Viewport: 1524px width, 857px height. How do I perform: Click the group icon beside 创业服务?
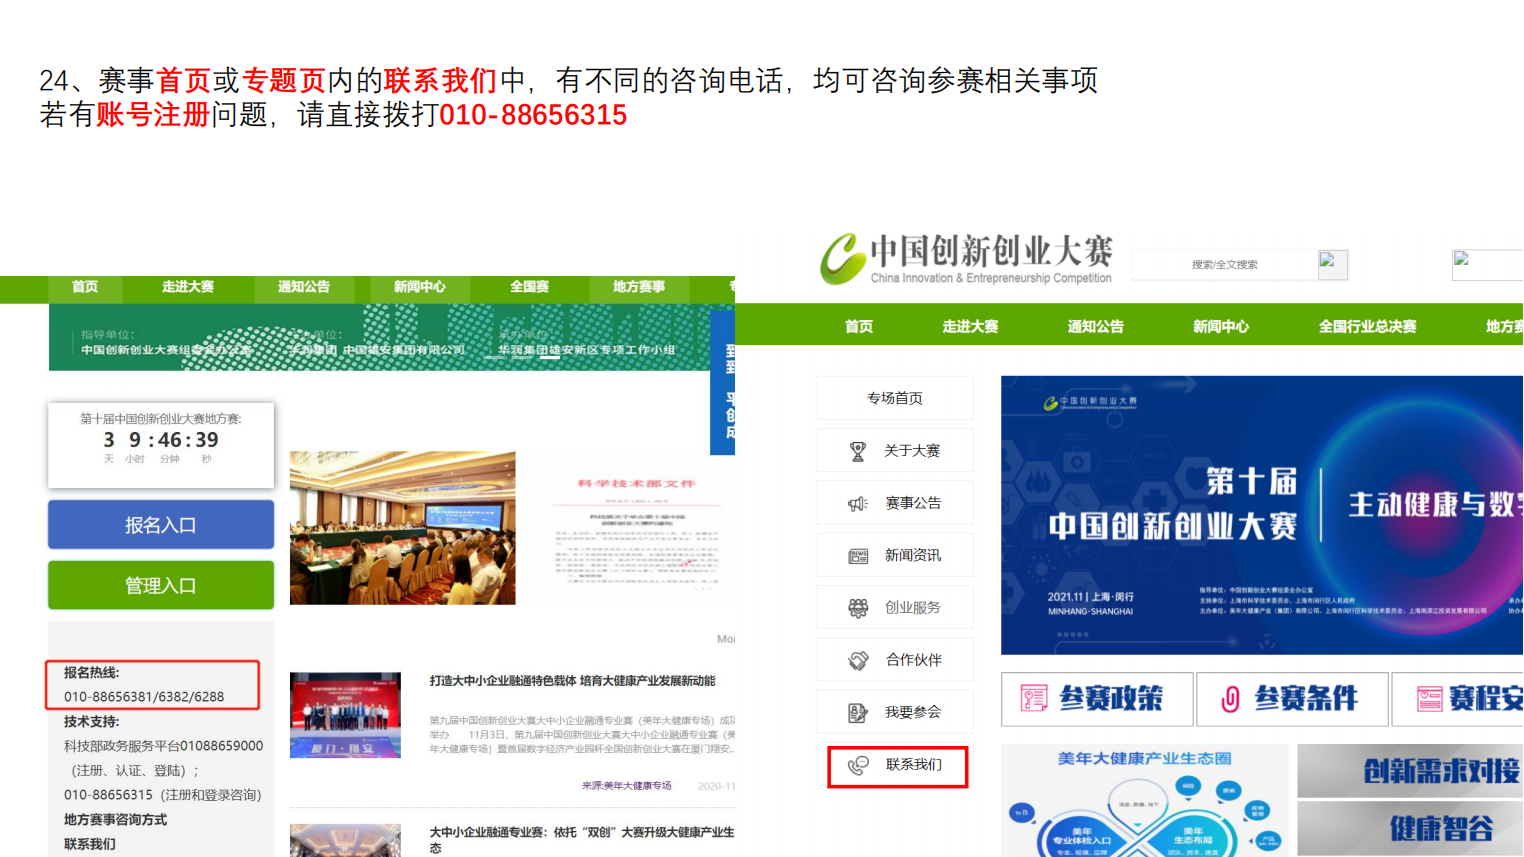[x=858, y=608]
